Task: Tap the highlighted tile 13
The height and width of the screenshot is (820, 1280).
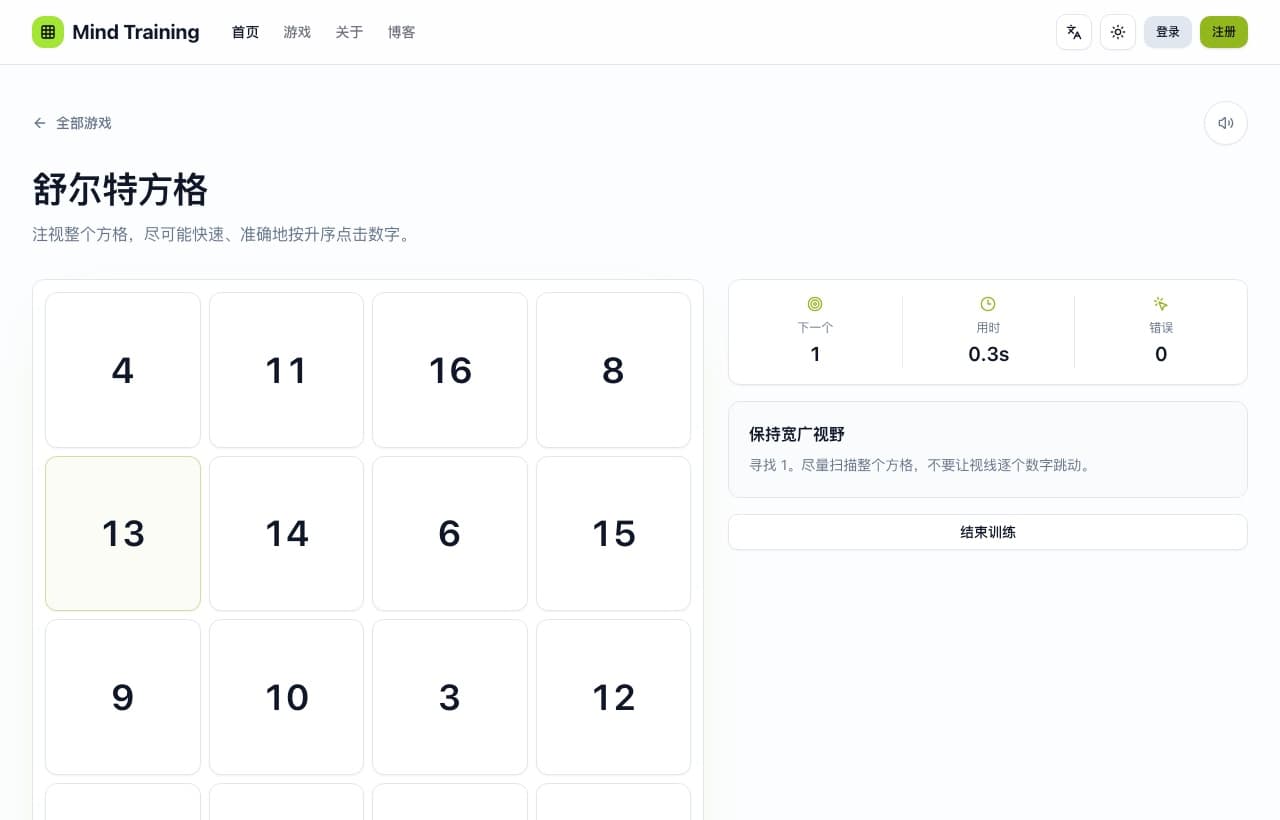Action: (123, 533)
